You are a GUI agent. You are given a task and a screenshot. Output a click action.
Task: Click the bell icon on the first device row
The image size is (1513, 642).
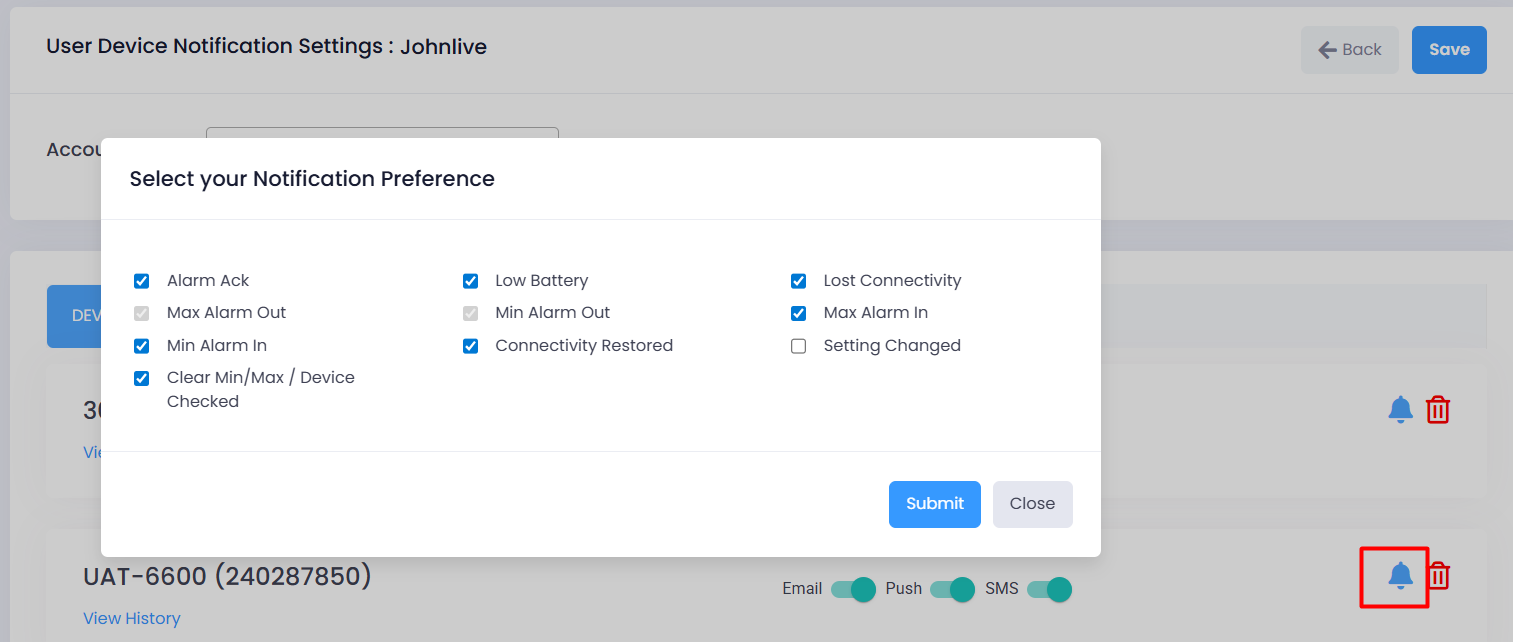pyautogui.click(x=1400, y=409)
